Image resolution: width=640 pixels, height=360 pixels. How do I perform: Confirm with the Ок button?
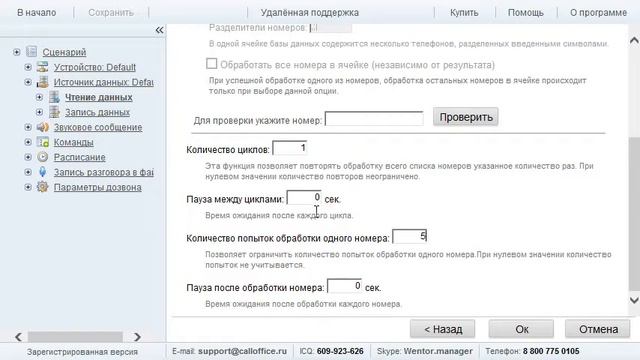pyautogui.click(x=521, y=329)
